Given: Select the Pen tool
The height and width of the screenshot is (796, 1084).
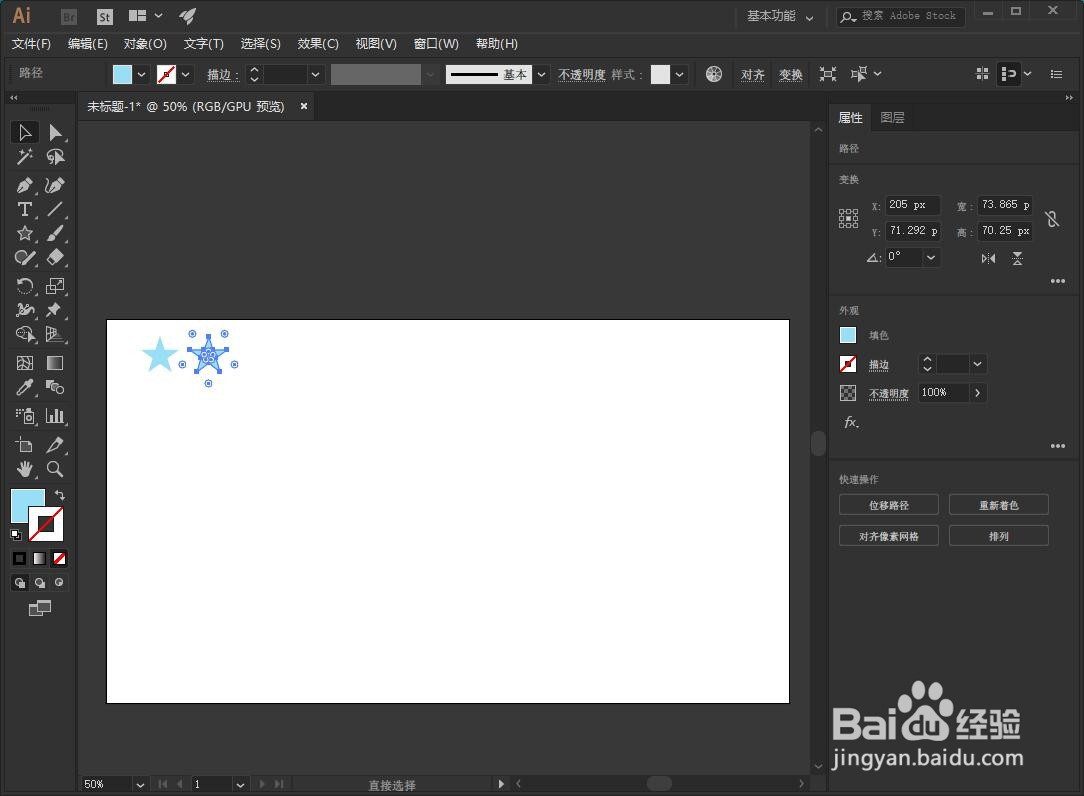Looking at the screenshot, I should pyautogui.click(x=25, y=185).
